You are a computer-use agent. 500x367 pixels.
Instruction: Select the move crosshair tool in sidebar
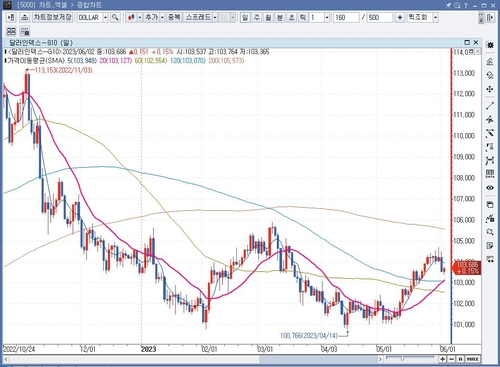click(x=490, y=89)
